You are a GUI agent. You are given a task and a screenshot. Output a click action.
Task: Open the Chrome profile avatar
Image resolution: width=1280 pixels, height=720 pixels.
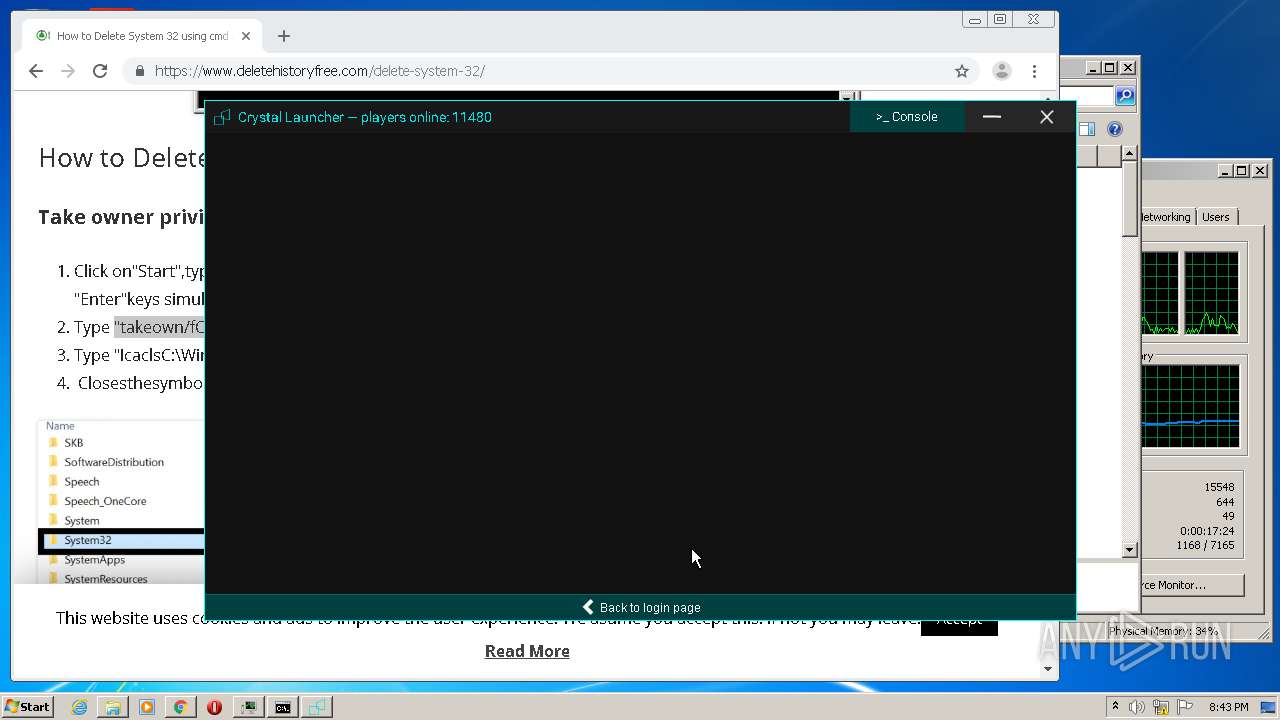coord(1001,71)
